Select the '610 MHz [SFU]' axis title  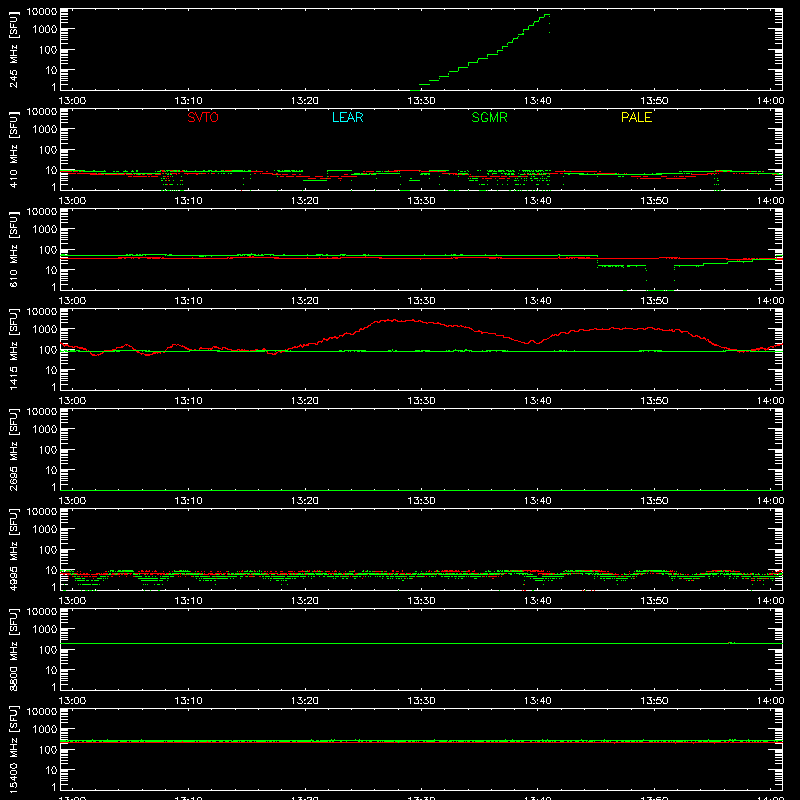(14, 250)
